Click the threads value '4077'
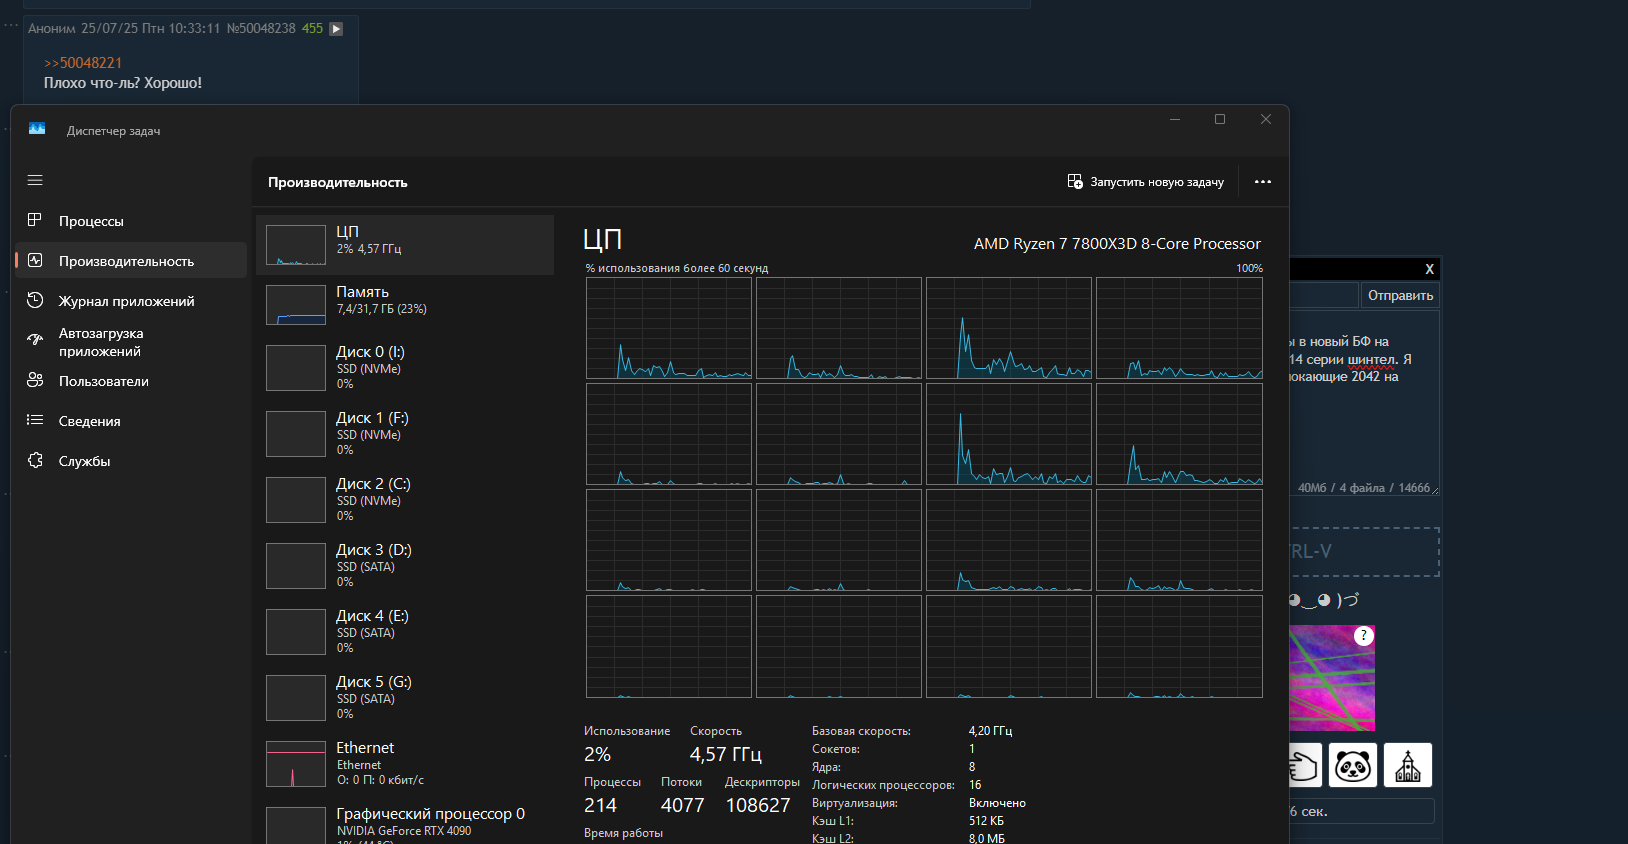The height and width of the screenshot is (844, 1628). [x=682, y=805]
